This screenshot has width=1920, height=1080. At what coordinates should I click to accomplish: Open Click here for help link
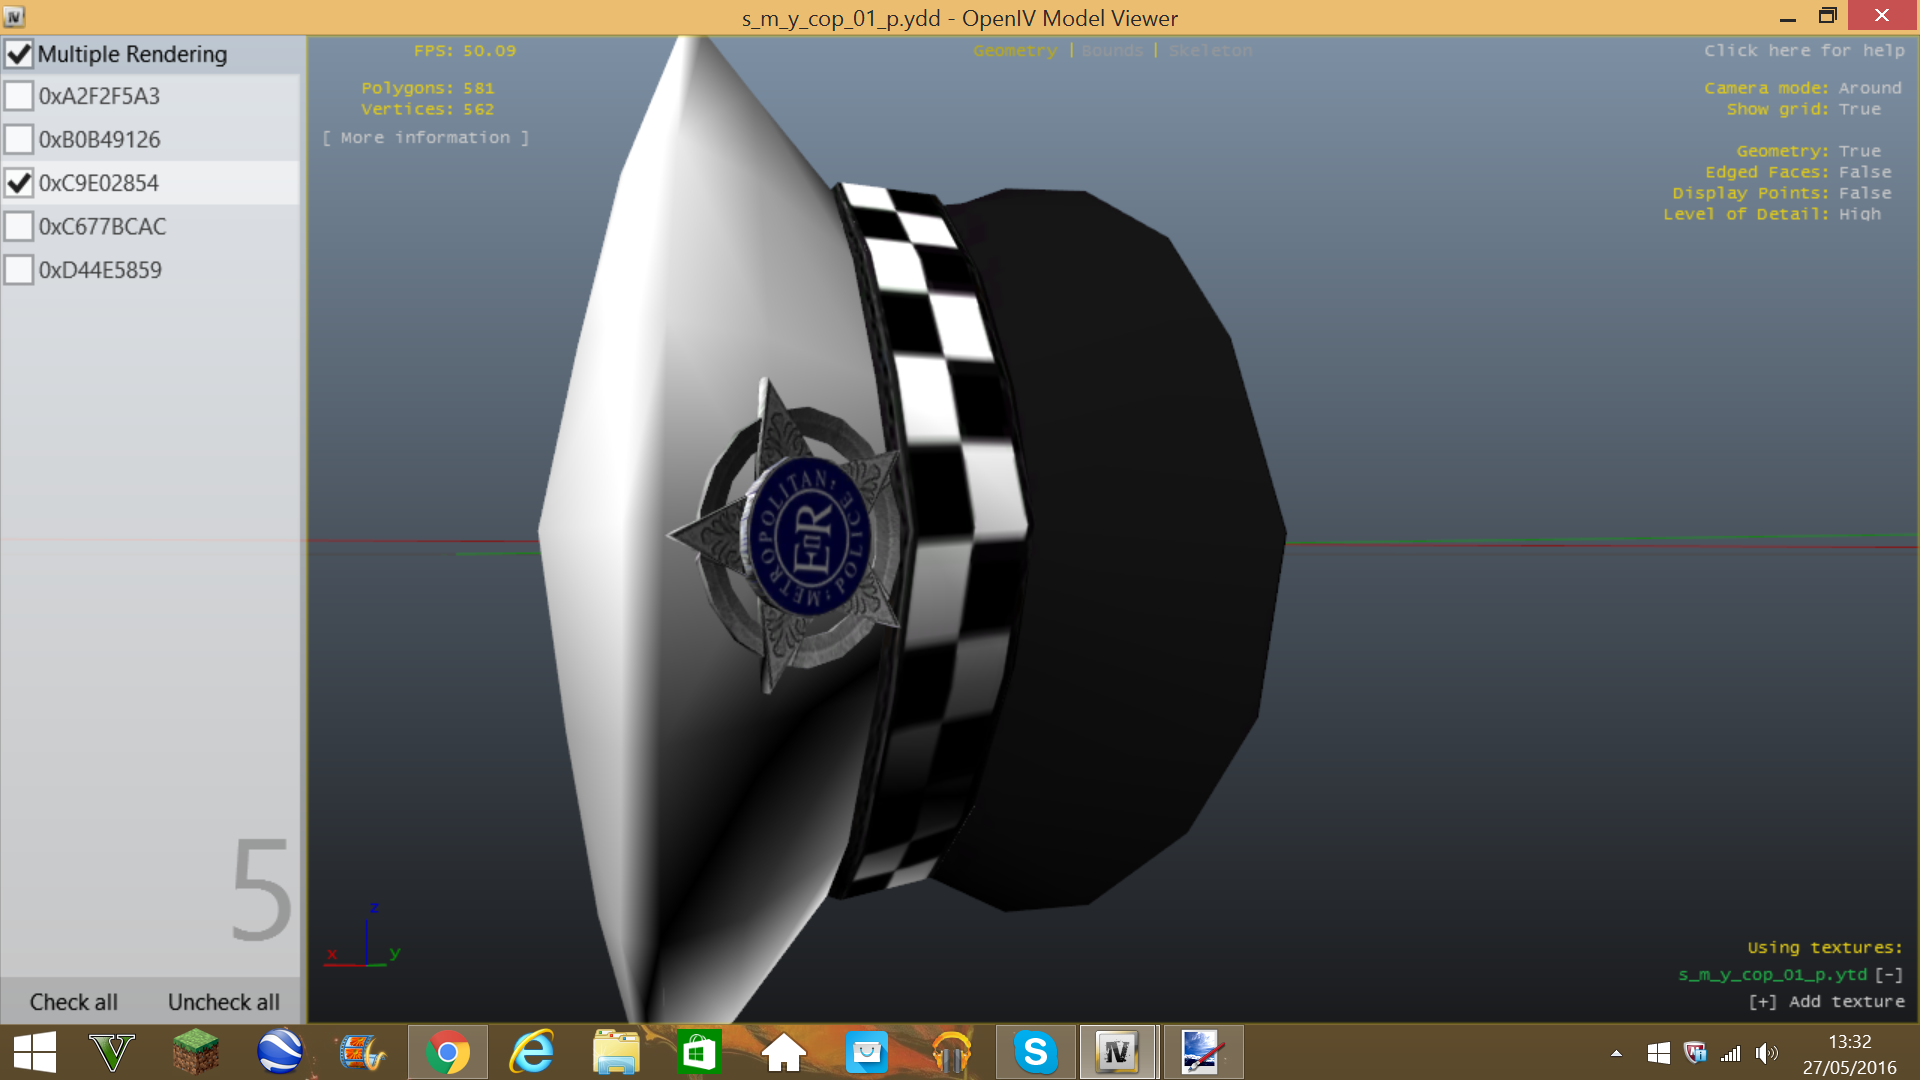(x=1804, y=51)
